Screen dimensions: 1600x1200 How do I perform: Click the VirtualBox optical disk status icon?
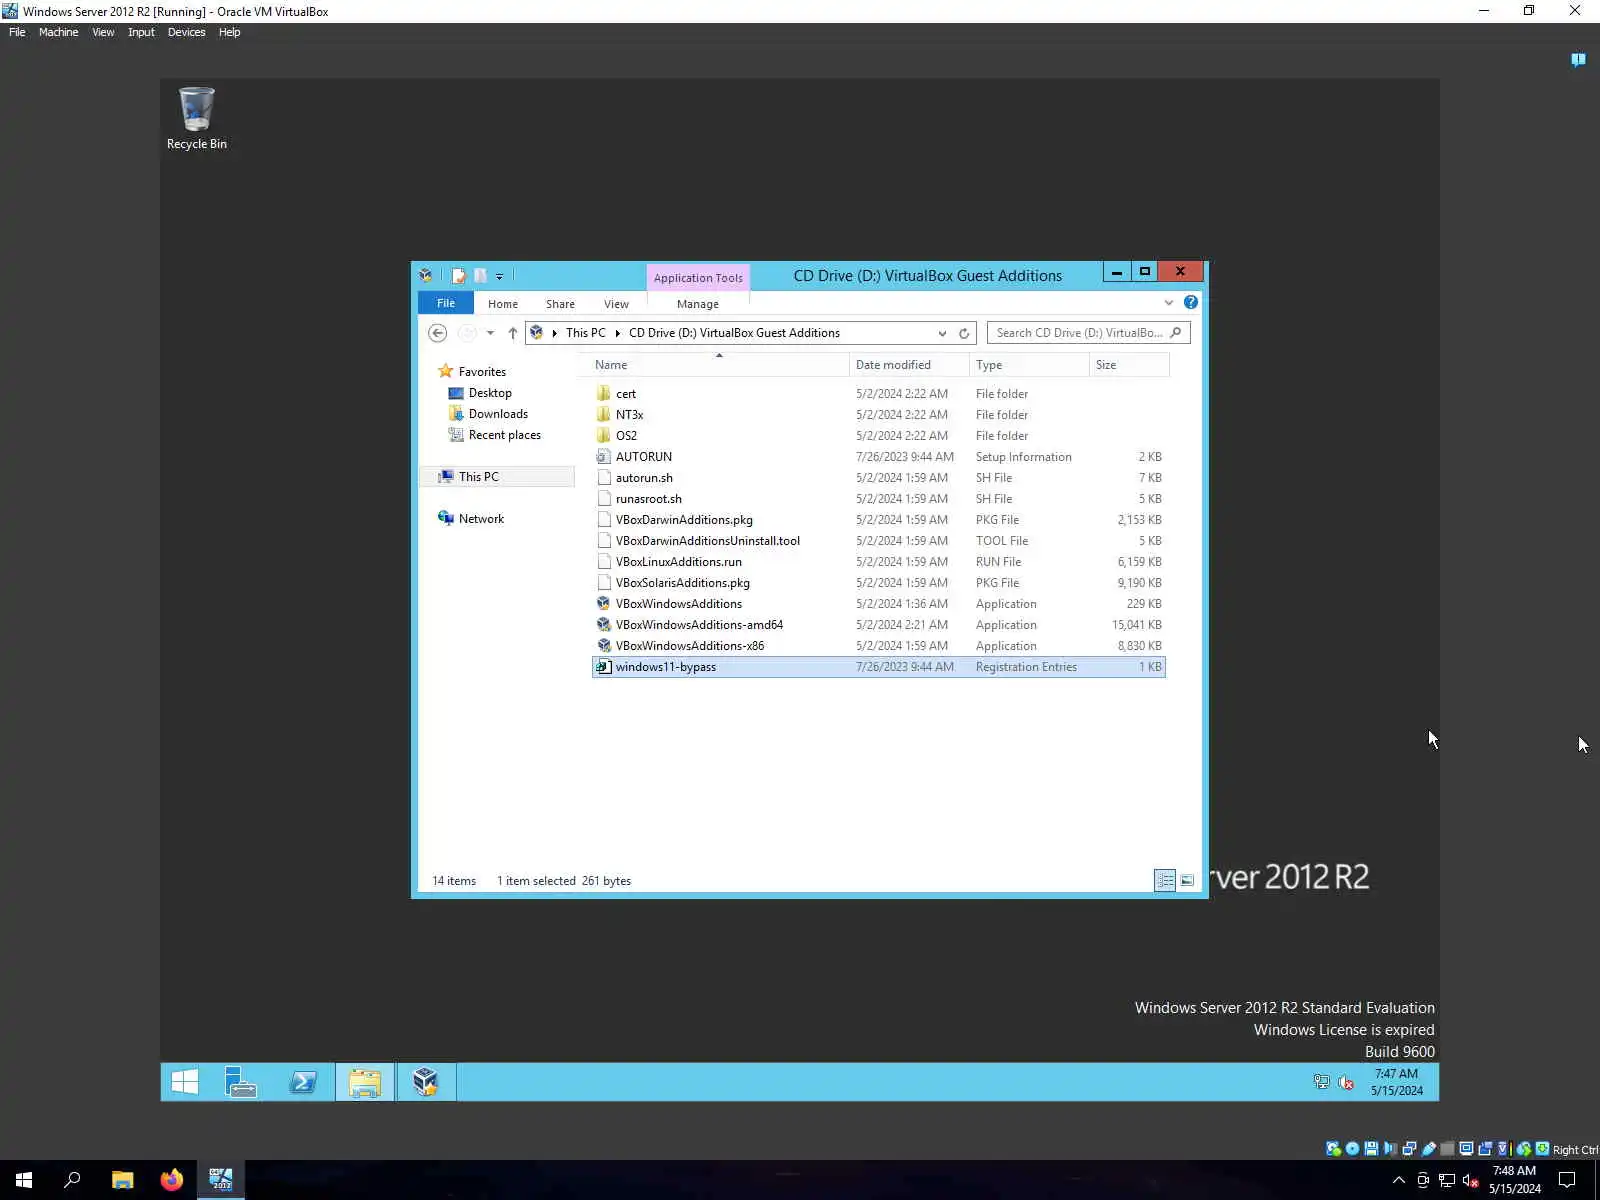click(1352, 1149)
